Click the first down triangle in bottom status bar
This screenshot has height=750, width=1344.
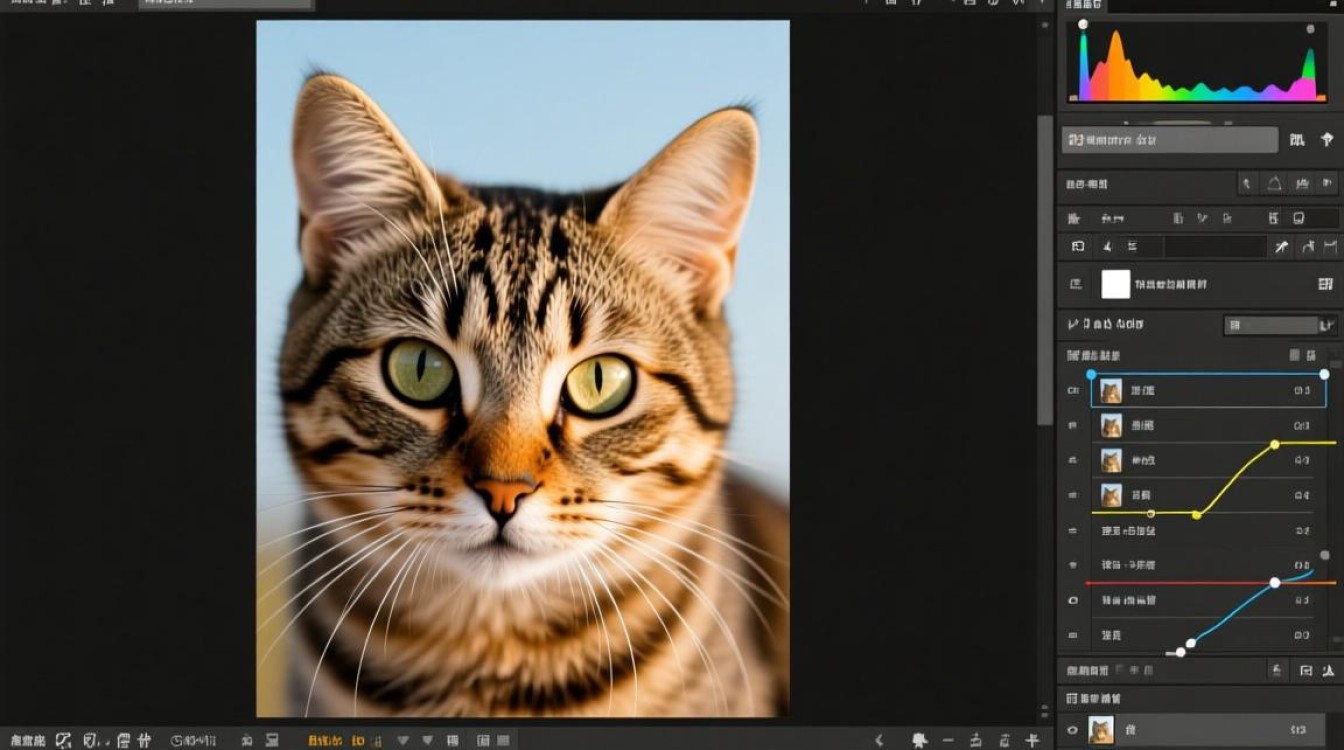click(x=403, y=741)
